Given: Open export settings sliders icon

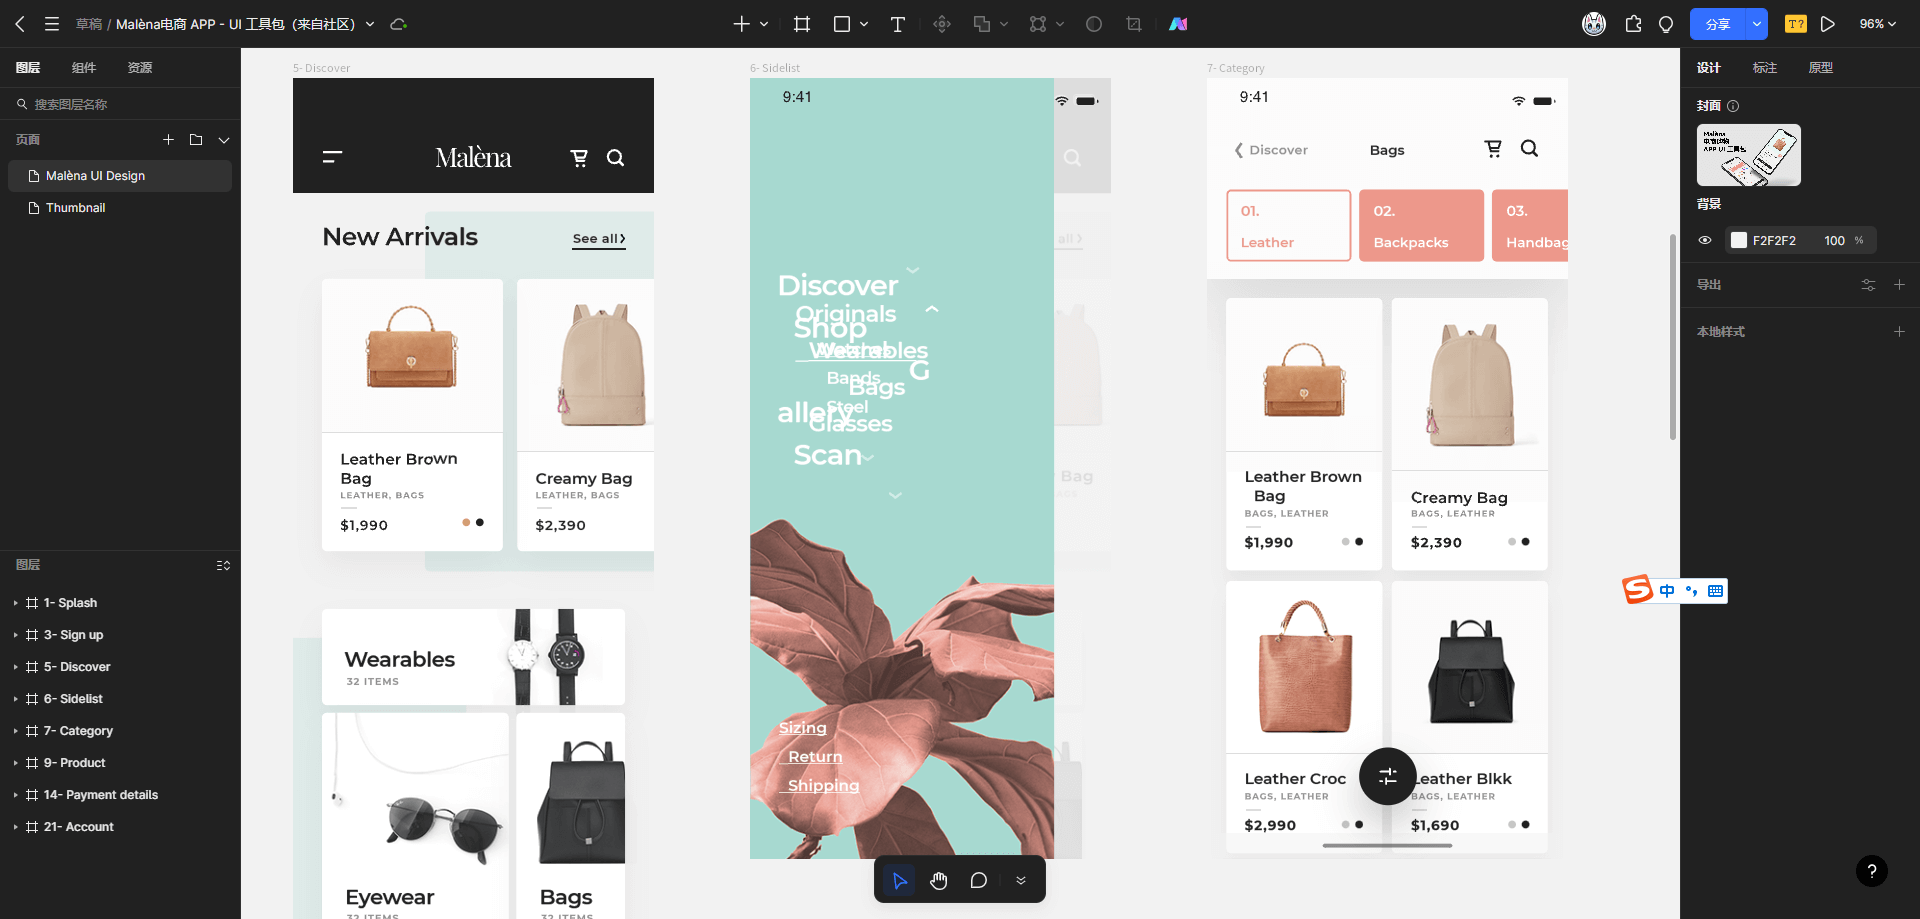Looking at the screenshot, I should click(1868, 285).
